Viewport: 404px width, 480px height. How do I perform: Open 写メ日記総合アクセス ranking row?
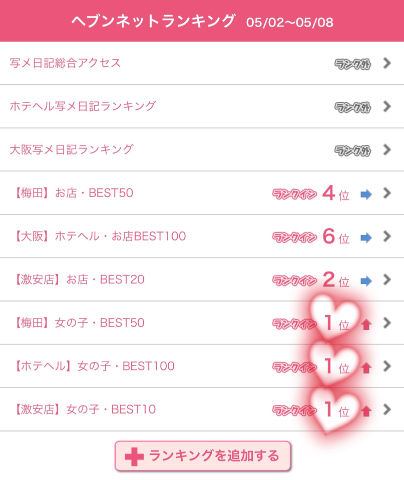tap(202, 63)
